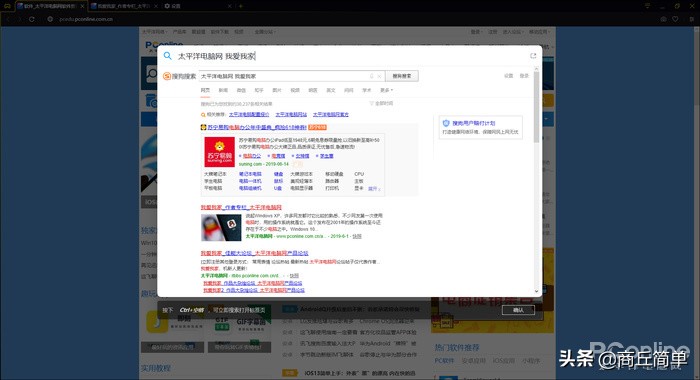Click the overlay vertical scrollbar thumb
700x380 pixels.
click(537, 106)
